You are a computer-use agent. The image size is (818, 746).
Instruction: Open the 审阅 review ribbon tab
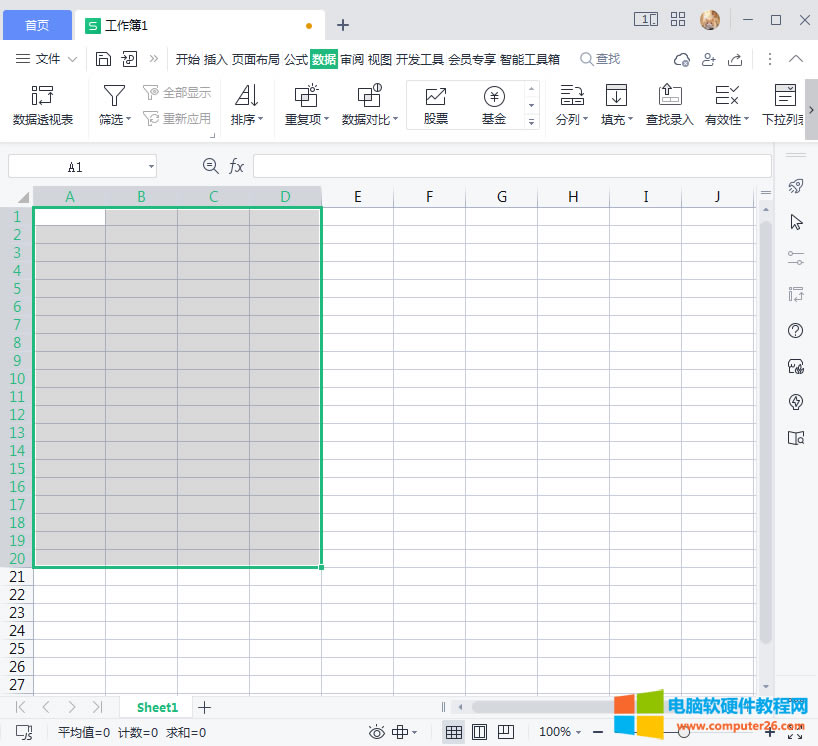(x=352, y=59)
